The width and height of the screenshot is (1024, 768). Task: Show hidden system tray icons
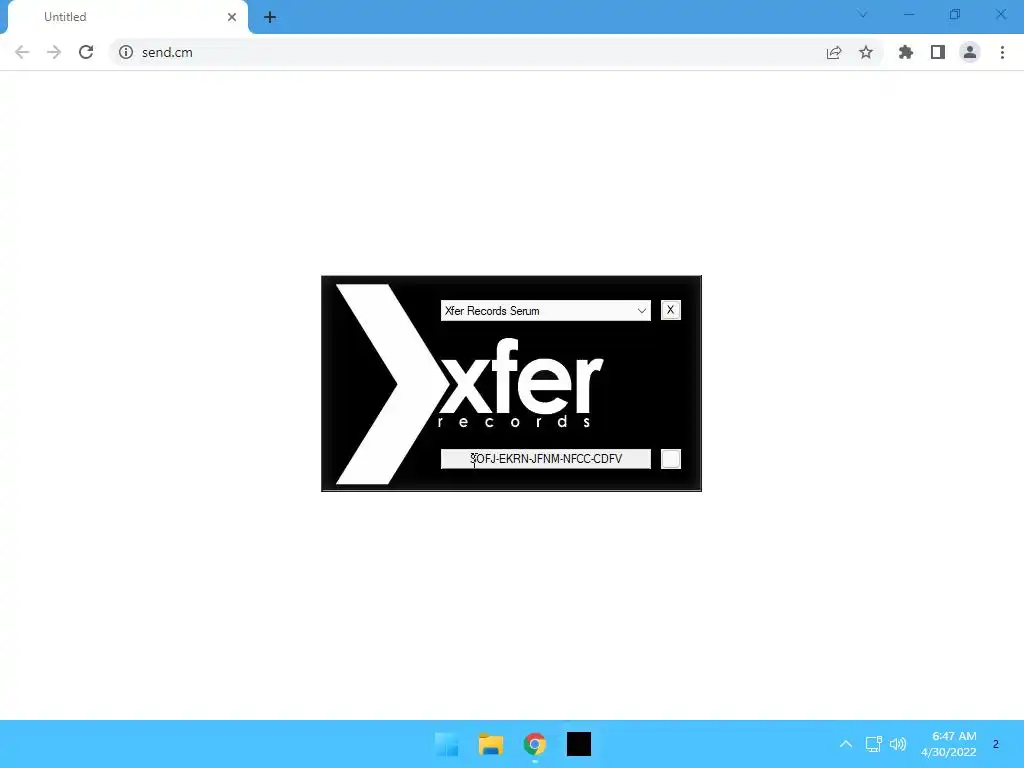[x=846, y=744]
